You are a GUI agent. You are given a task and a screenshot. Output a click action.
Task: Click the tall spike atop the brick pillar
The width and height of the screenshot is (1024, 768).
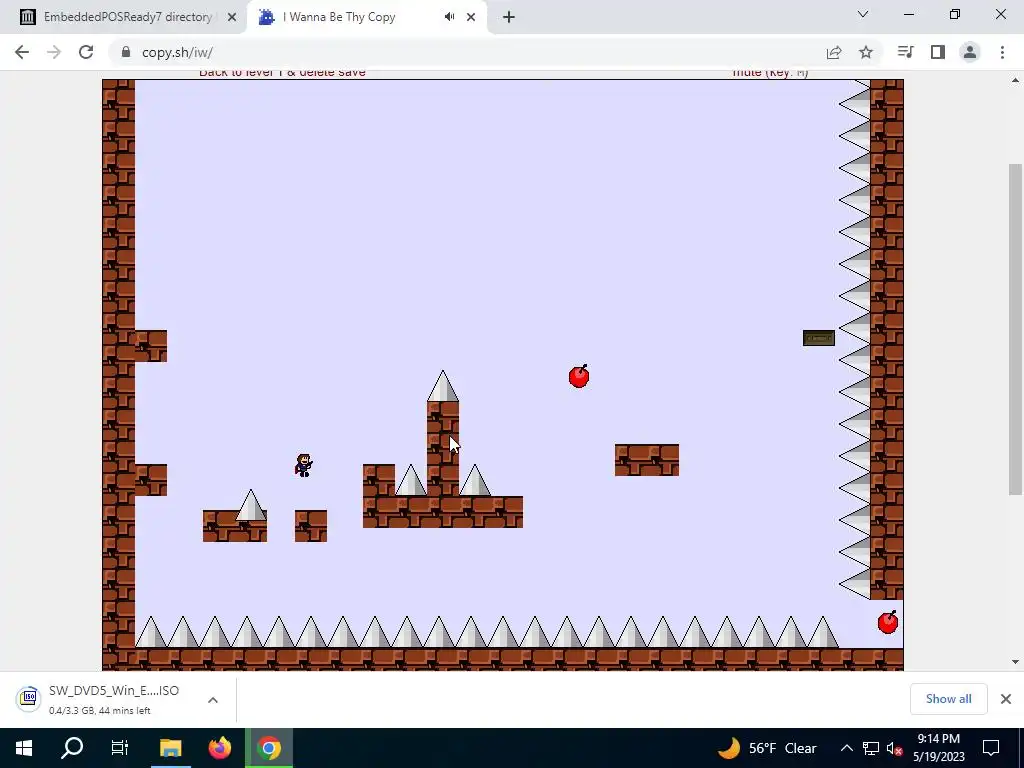point(443,386)
